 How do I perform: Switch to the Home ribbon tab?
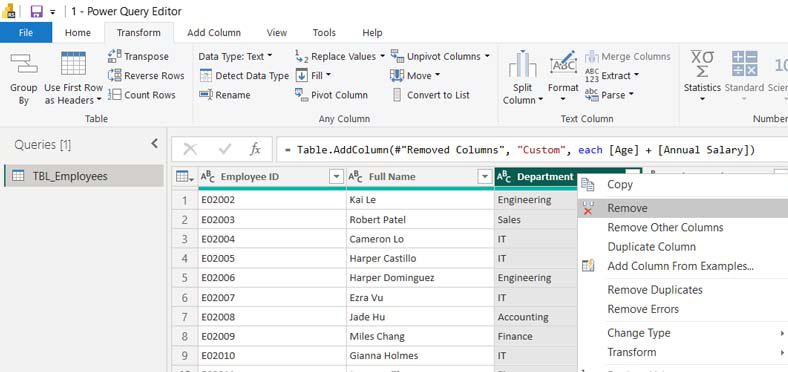pos(78,33)
